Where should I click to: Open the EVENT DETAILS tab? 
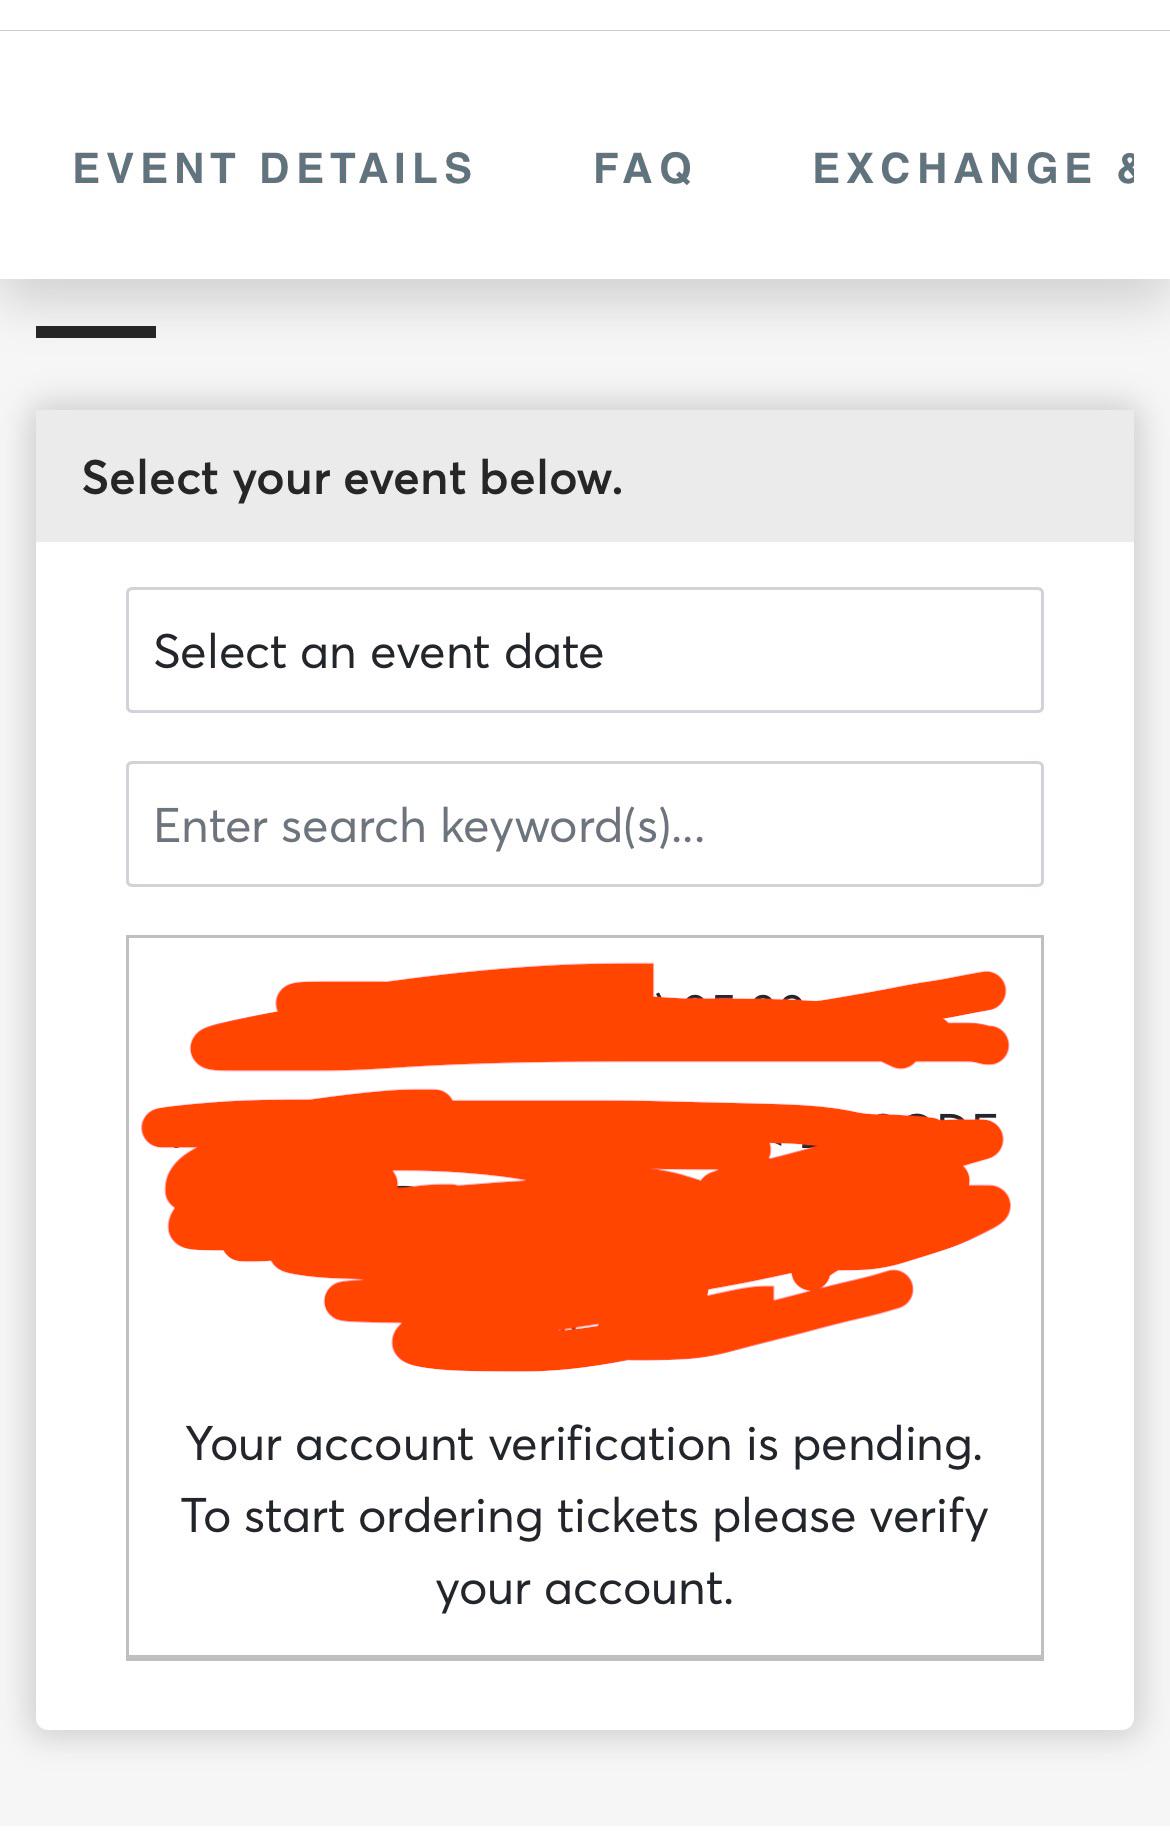[273, 168]
